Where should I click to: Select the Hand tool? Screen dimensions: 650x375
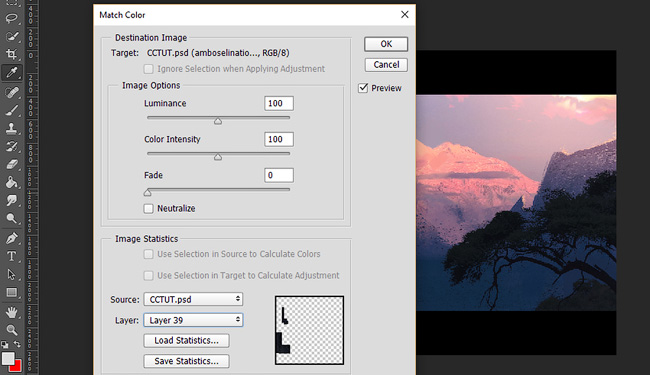tap(12, 312)
